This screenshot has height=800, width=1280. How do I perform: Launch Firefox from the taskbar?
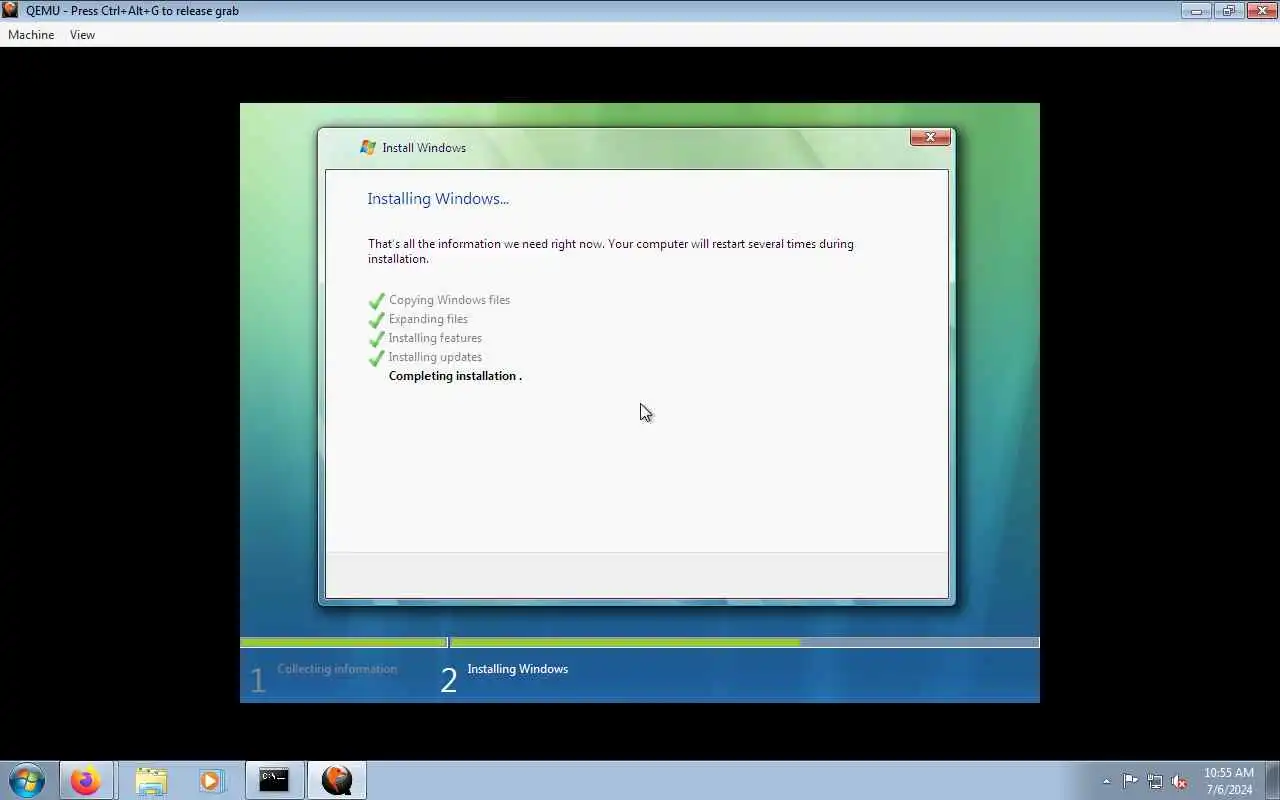(85, 780)
